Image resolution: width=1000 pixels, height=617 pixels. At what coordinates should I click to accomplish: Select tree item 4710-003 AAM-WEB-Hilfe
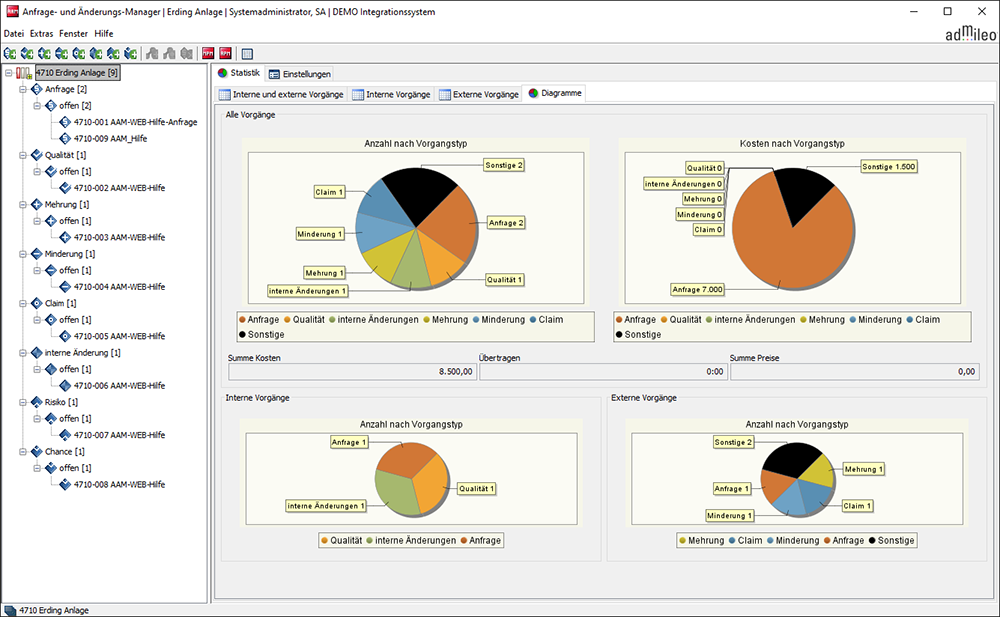(119, 237)
